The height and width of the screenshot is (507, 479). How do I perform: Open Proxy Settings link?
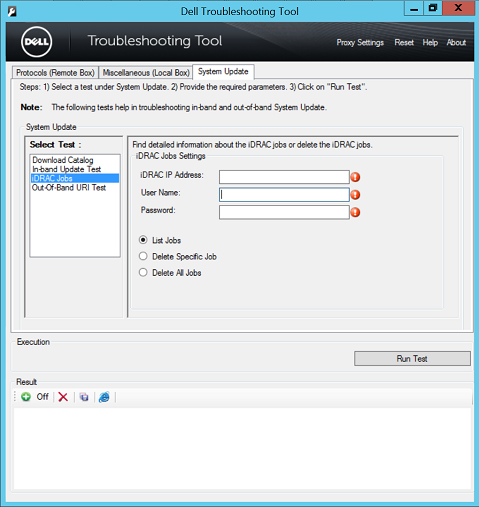360,43
